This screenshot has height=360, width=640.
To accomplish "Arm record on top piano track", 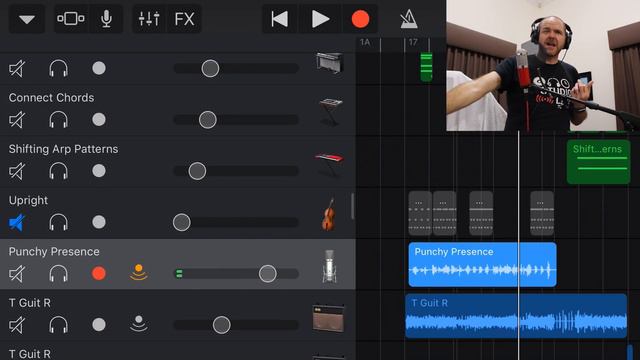I will 99,68.
